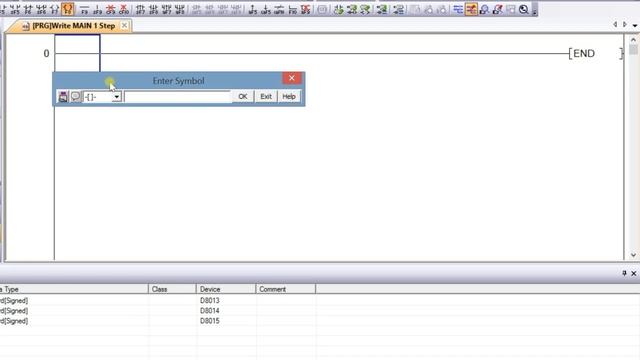This screenshot has width=640, height=360.
Task: Select delete vertical line cF10 tool
Action: (124, 9)
